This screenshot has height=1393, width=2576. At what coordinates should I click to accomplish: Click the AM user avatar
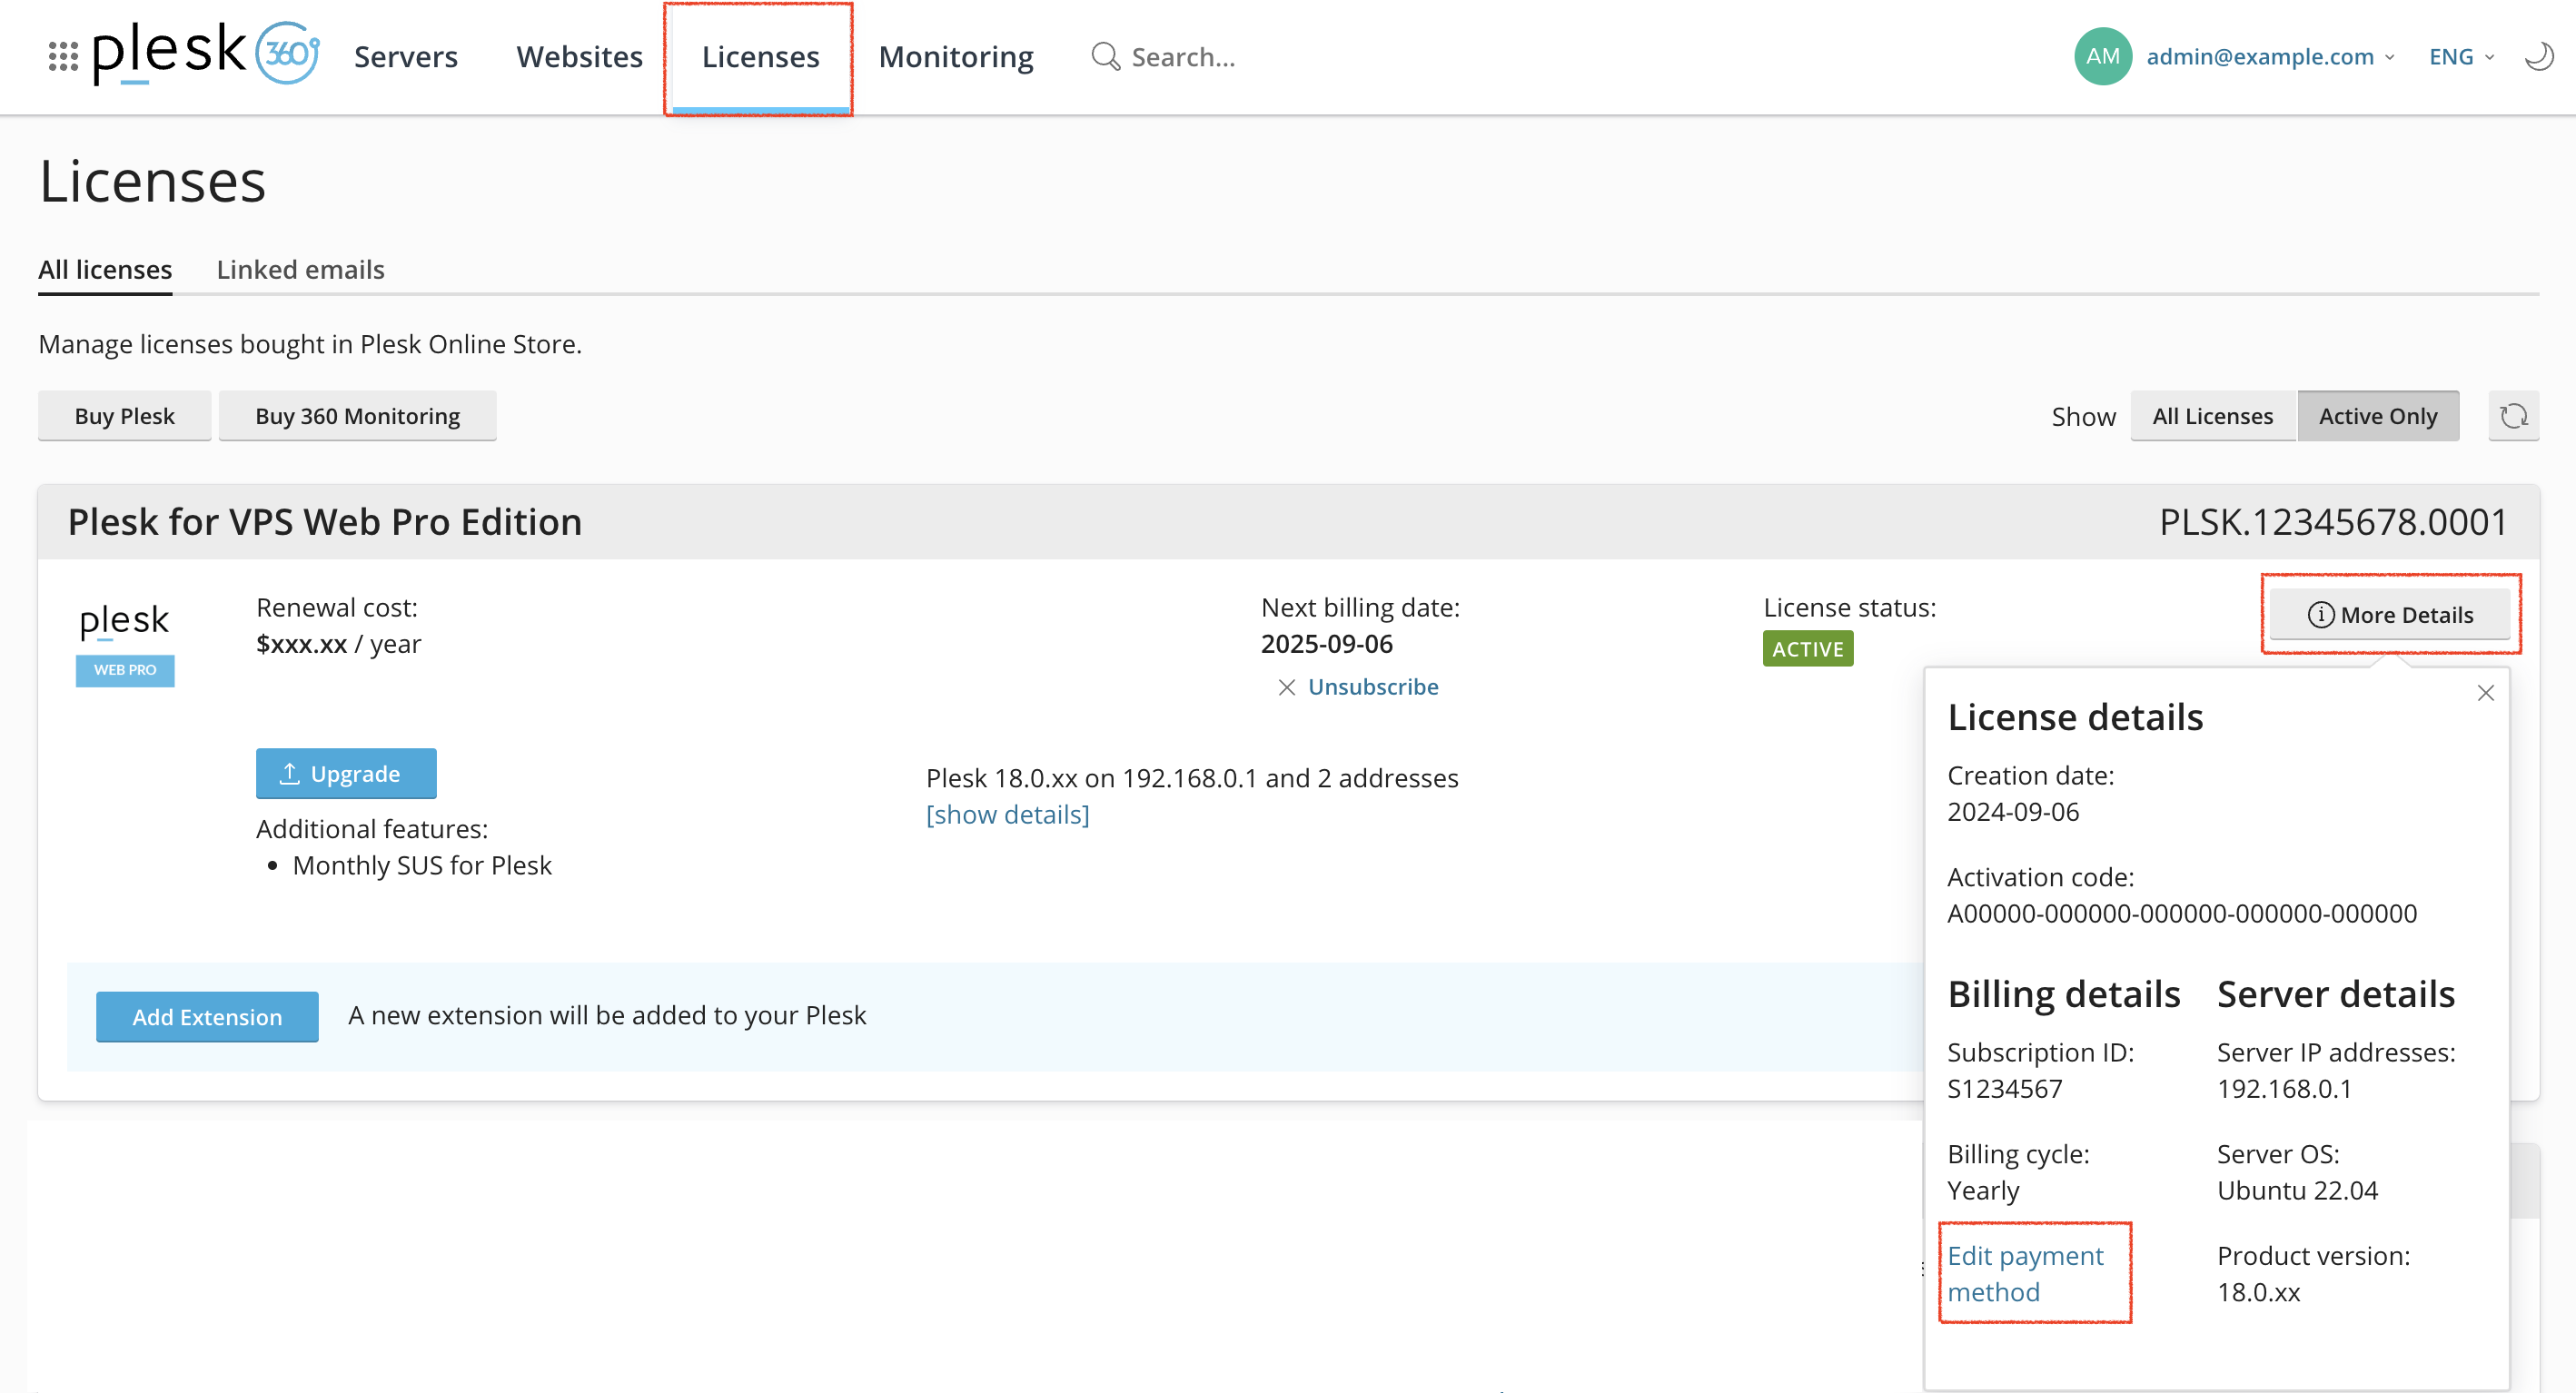pos(2102,56)
